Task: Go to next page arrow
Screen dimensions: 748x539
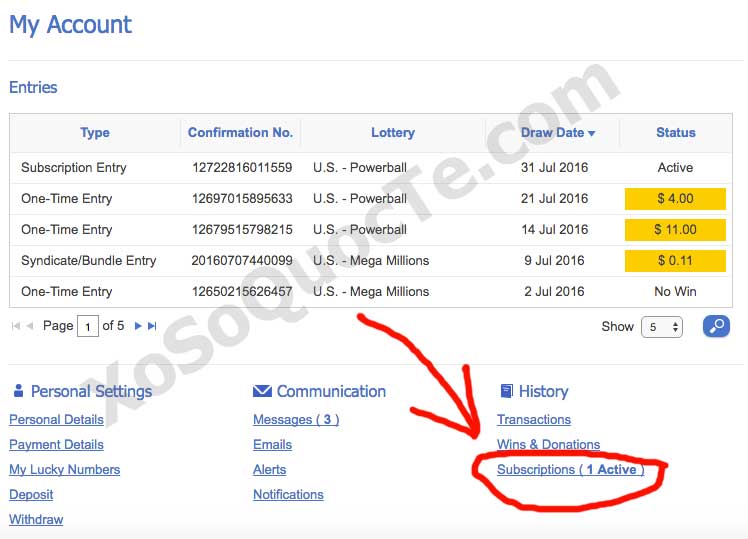Action: point(139,326)
